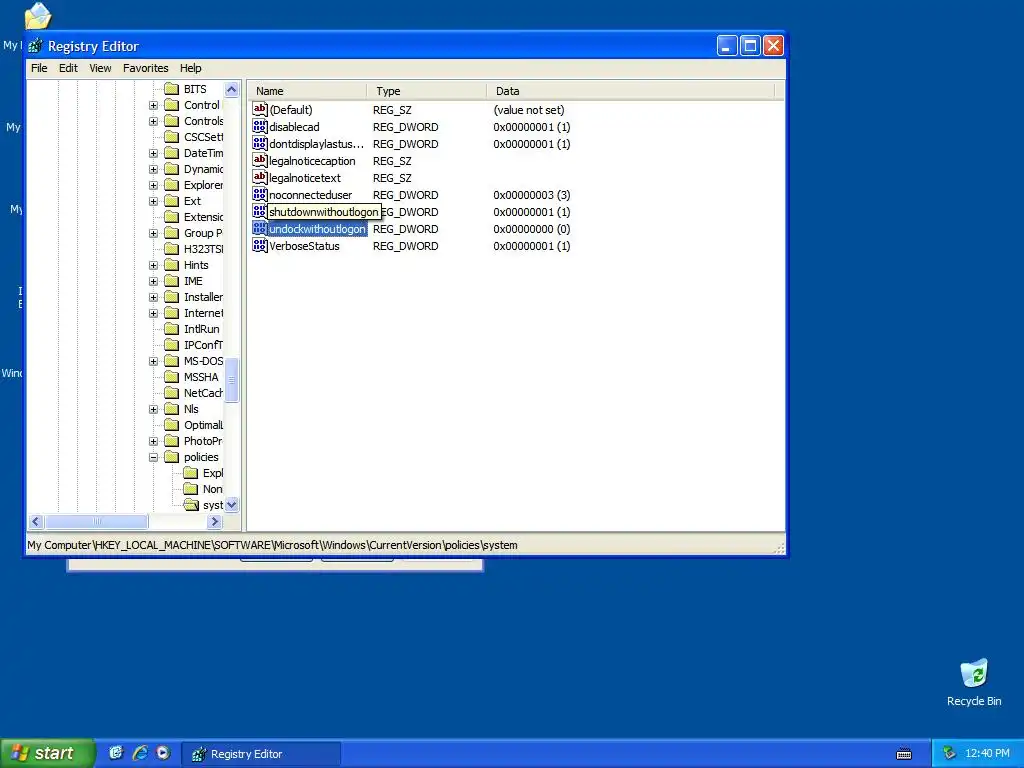Click the policies folder icon
Viewport: 1024px width, 768px height.
point(172,456)
